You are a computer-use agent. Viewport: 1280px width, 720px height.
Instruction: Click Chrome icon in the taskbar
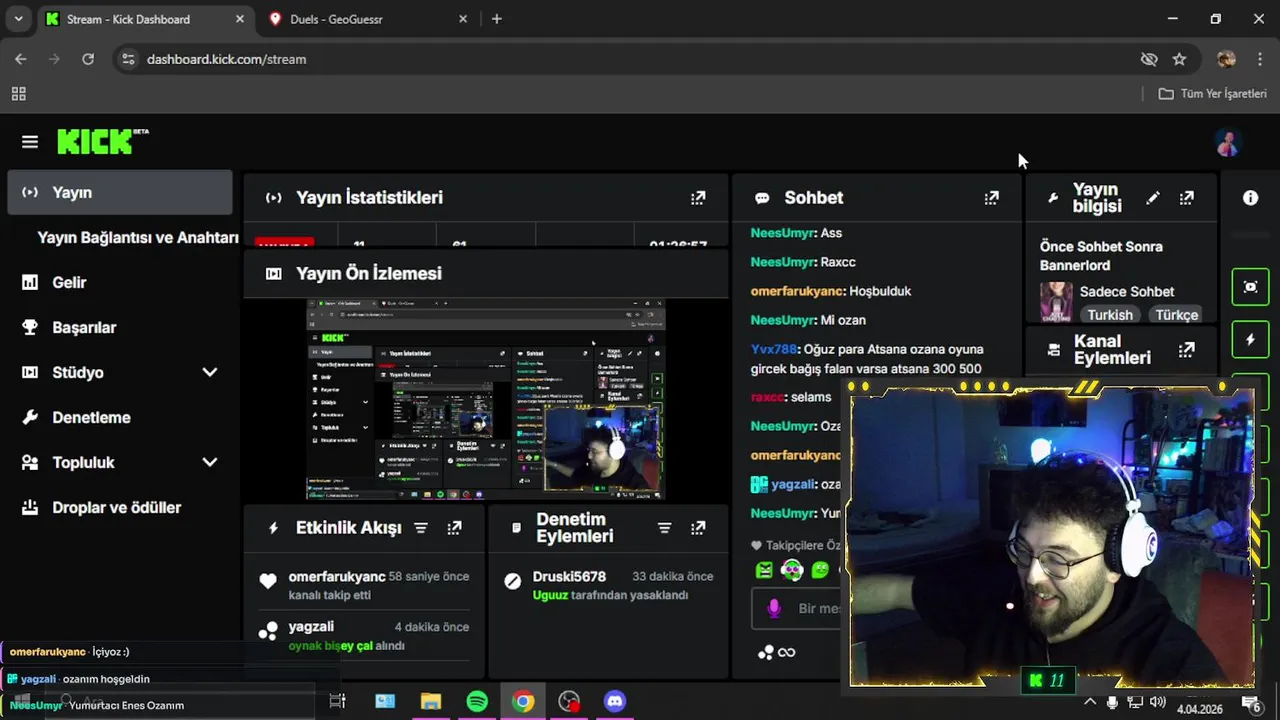pyautogui.click(x=523, y=701)
